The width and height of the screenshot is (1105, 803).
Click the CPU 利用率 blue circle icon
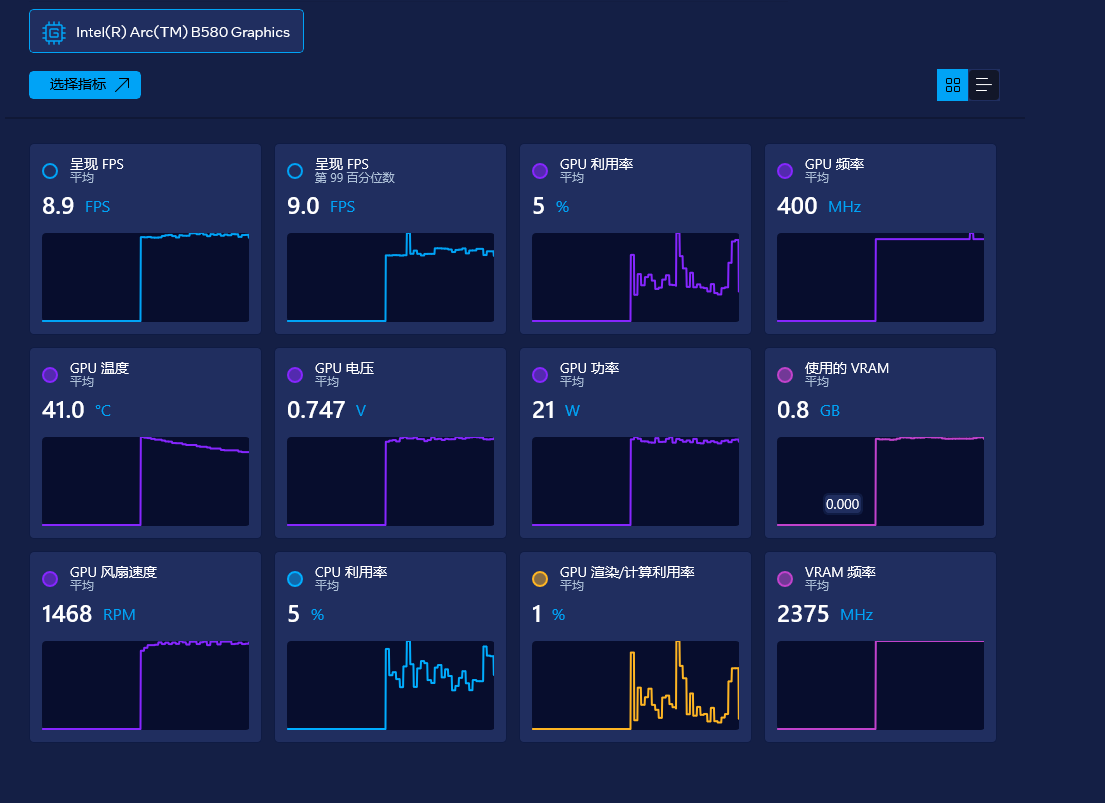click(295, 579)
